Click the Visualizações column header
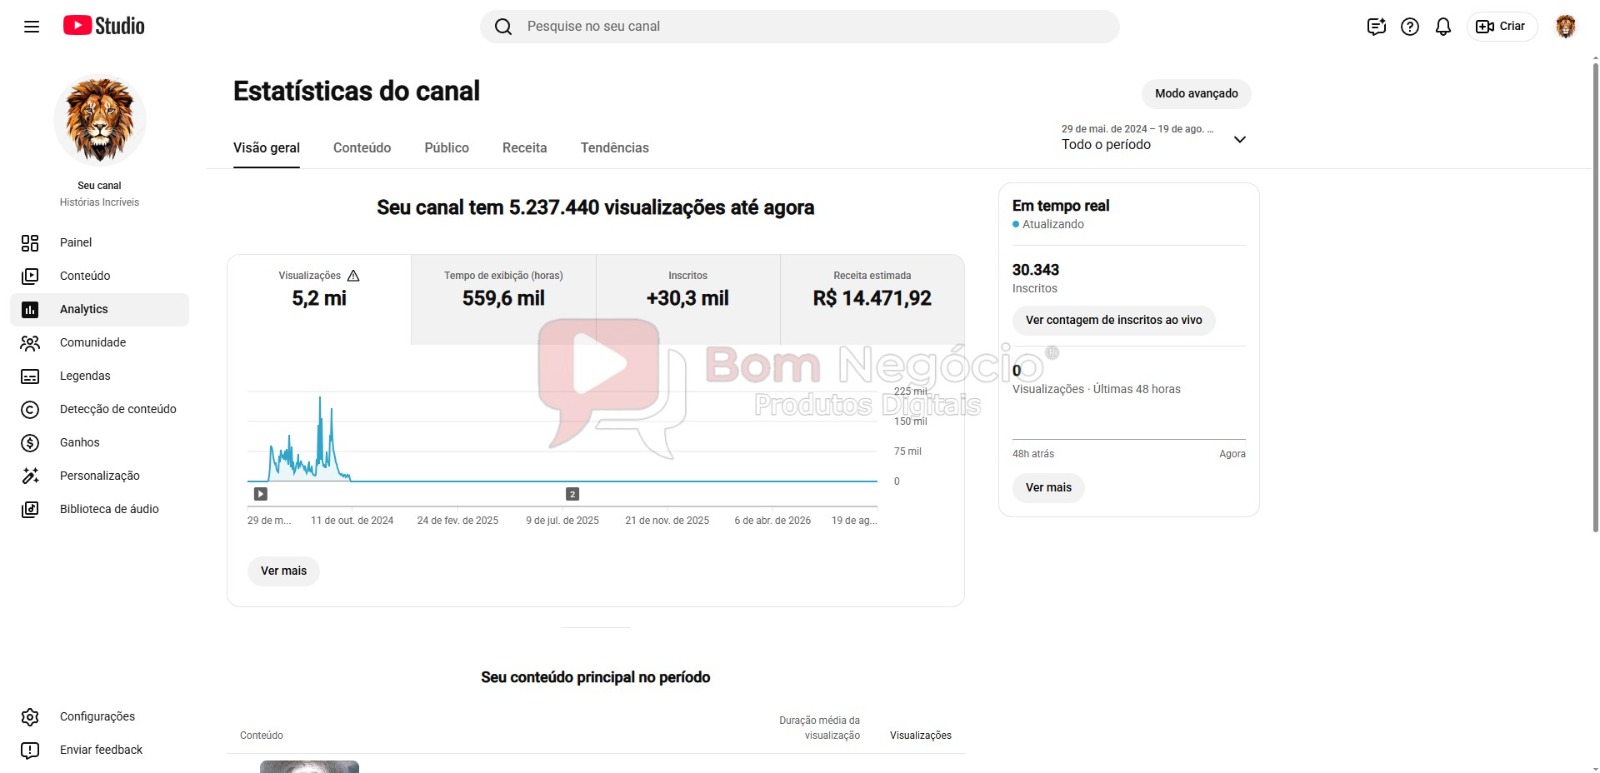Screen dimensions: 1600x773 pos(920,736)
